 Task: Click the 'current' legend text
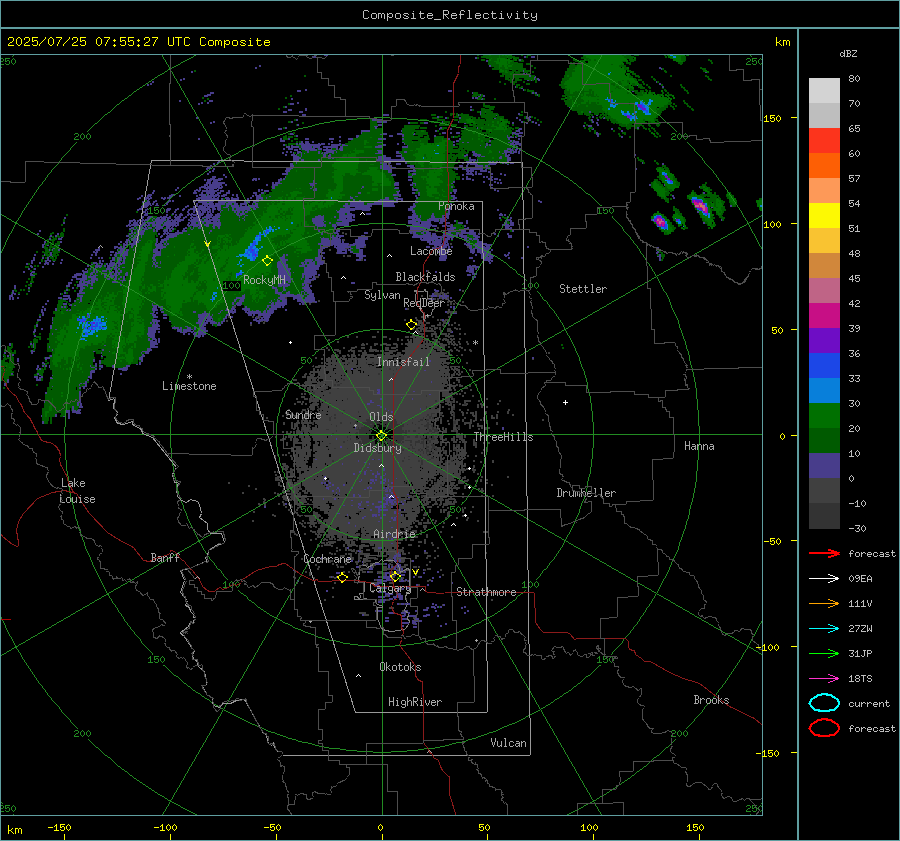click(869, 703)
